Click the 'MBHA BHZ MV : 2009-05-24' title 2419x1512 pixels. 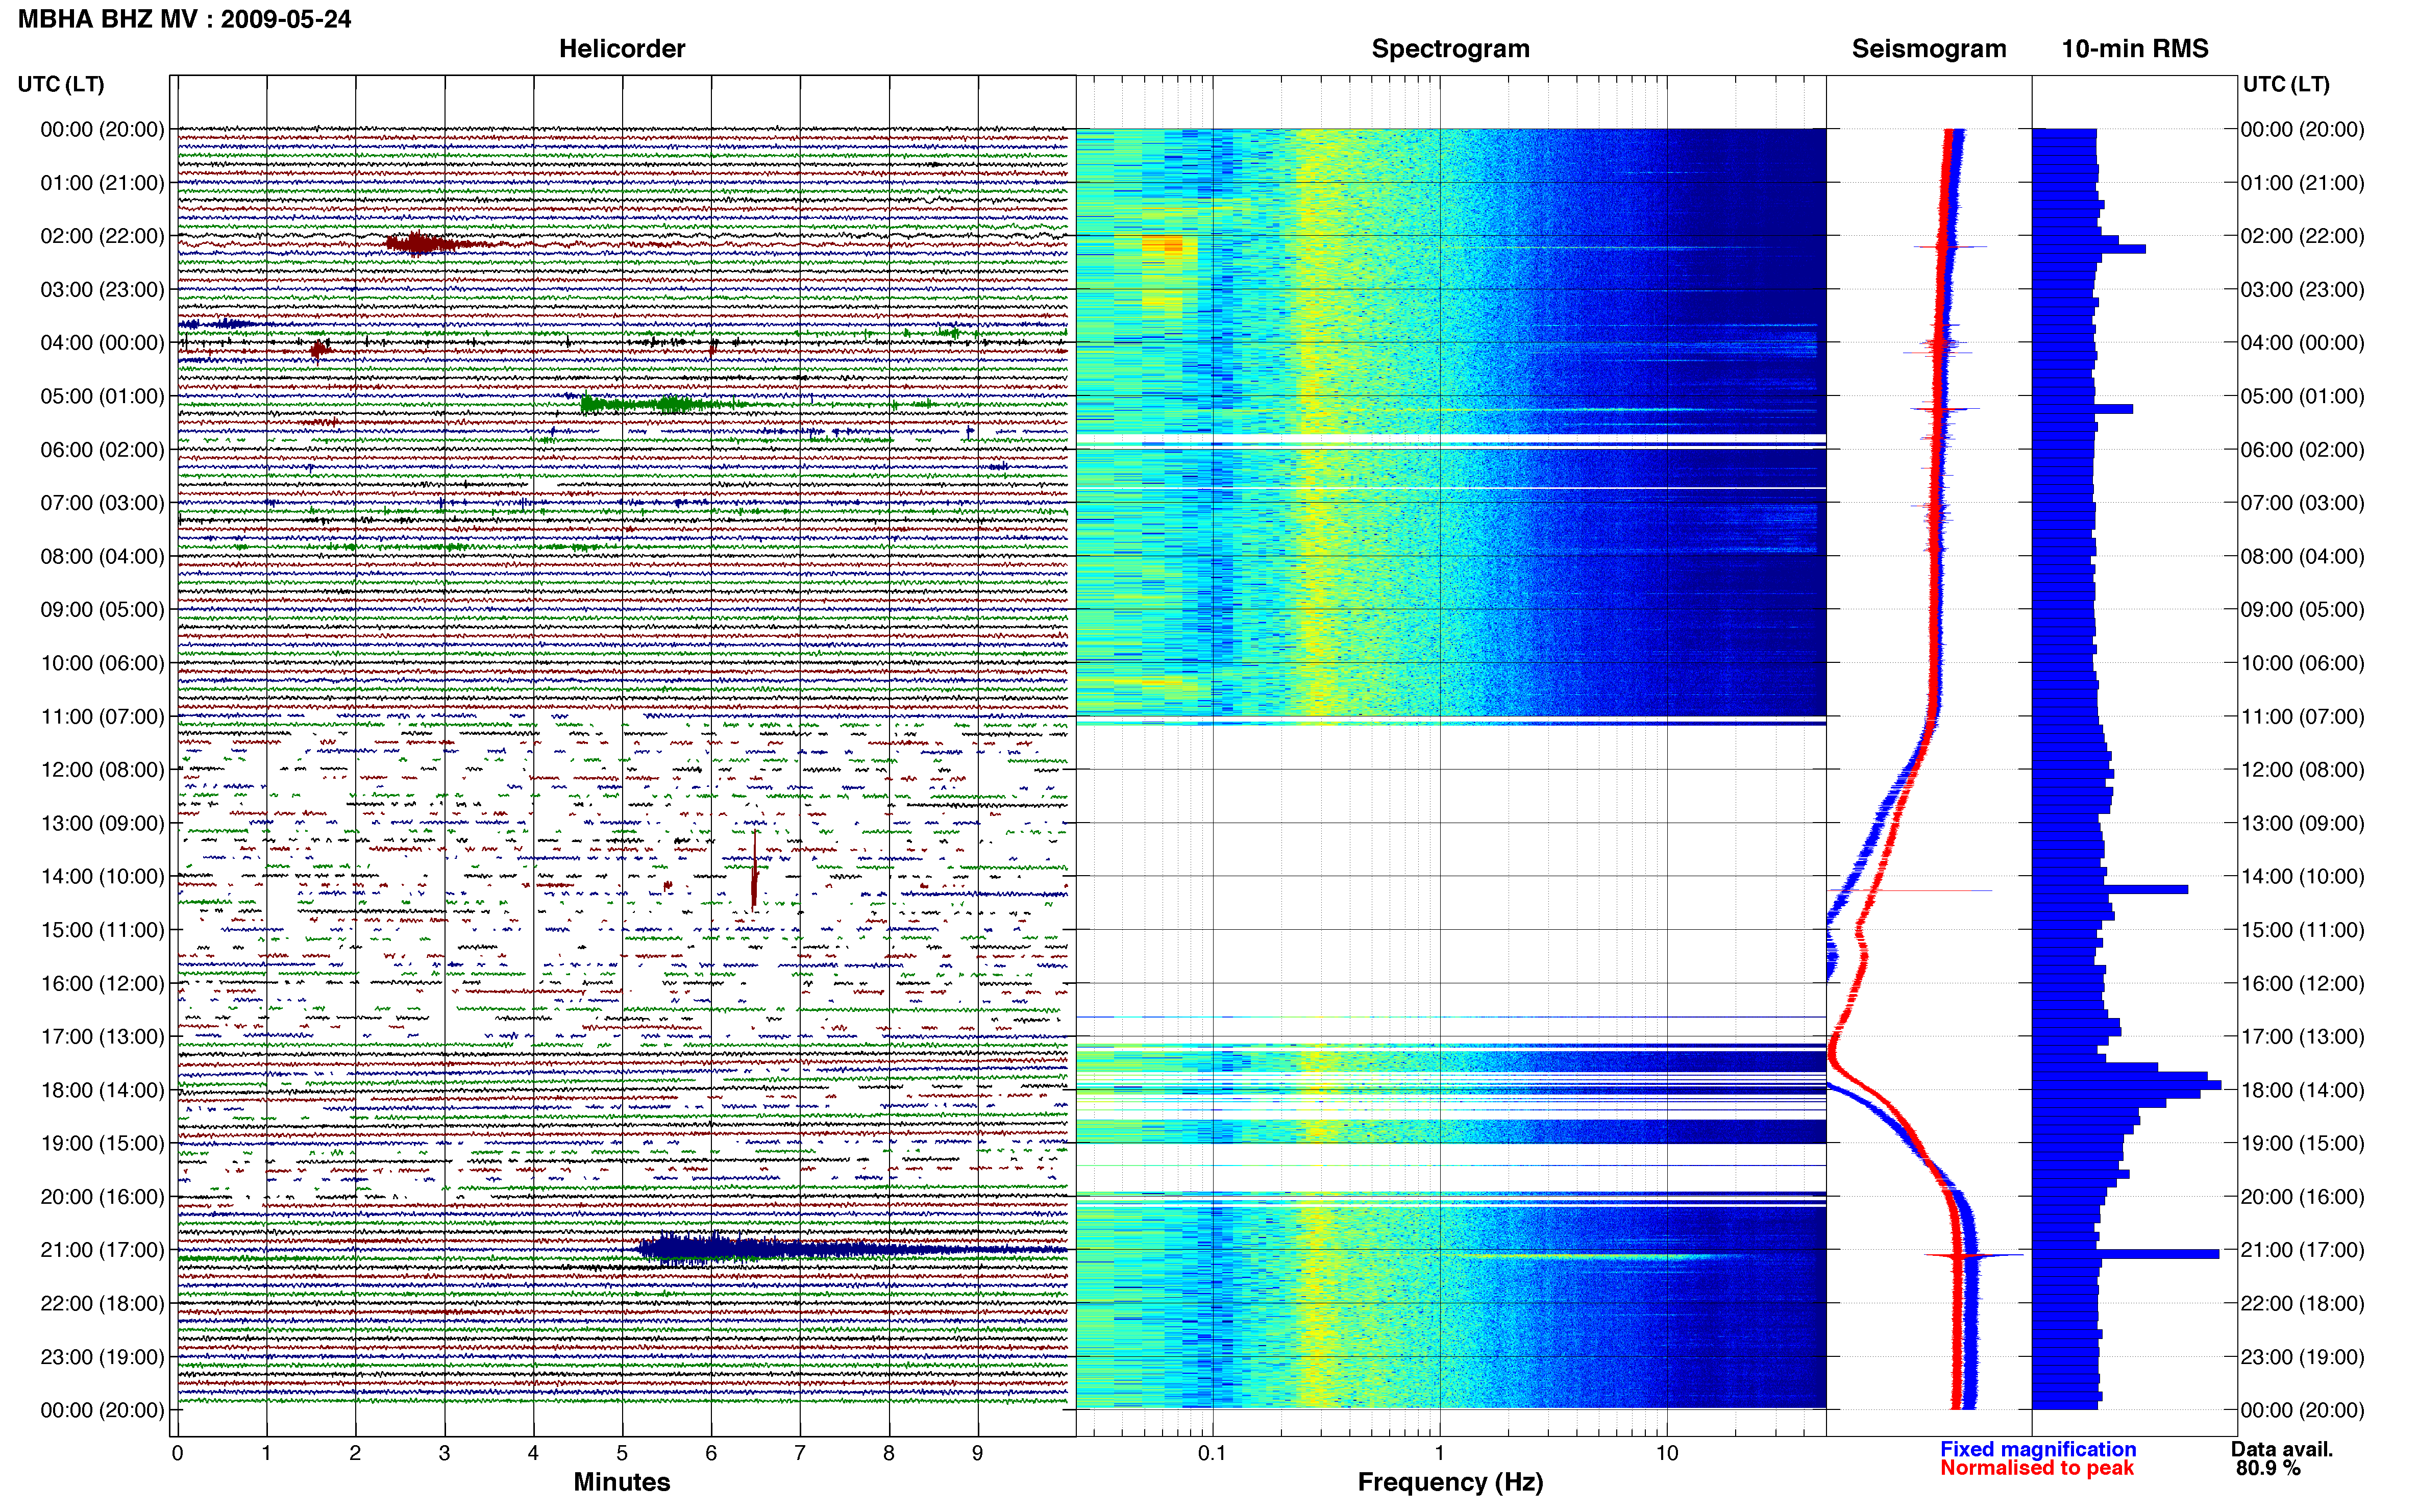[185, 19]
